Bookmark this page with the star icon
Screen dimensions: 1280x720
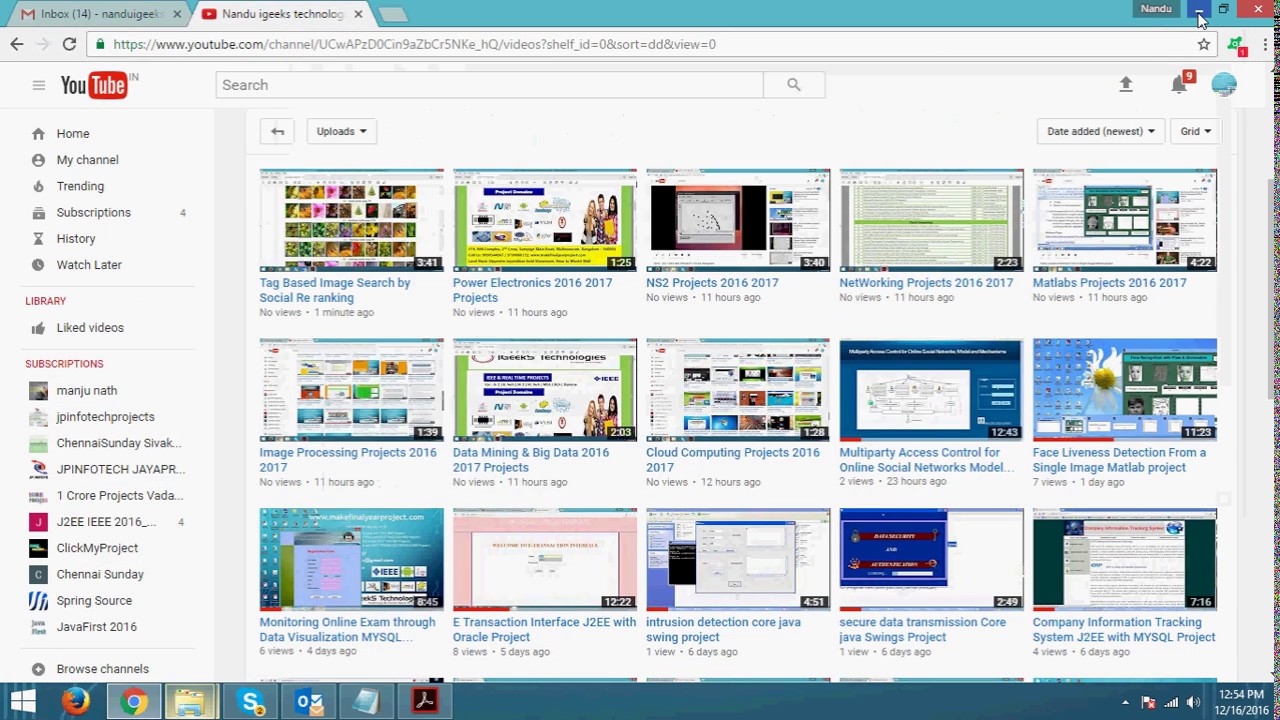coord(1204,44)
